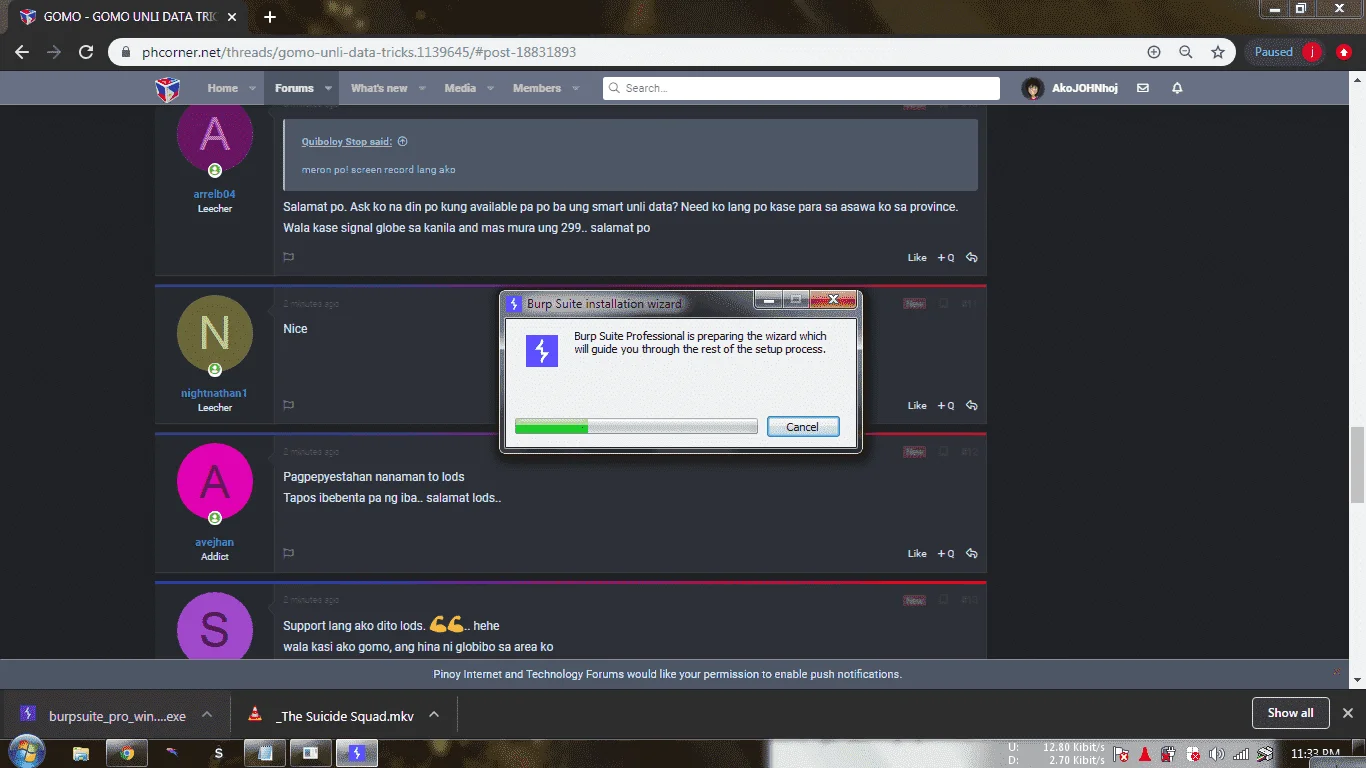Open the Chrome zoom magnifier icon
This screenshot has width=1366, height=768.
(x=1186, y=52)
